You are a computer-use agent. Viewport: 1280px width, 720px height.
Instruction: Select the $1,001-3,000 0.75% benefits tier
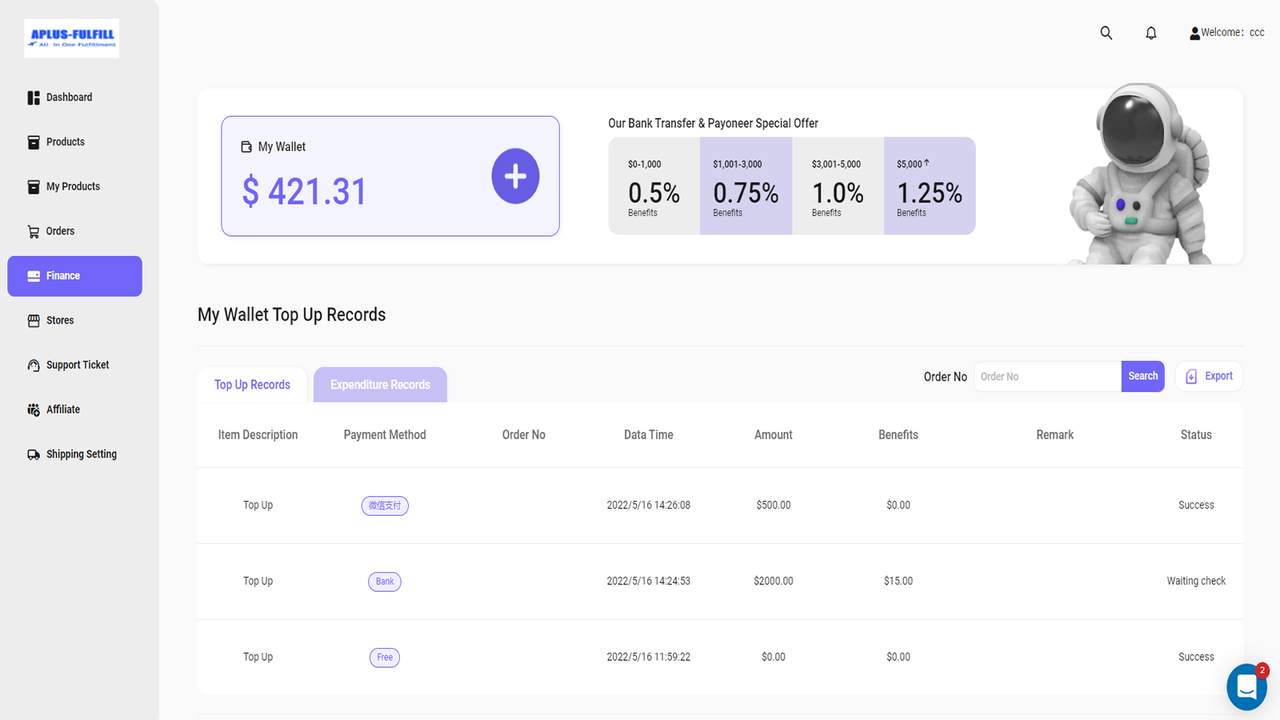[746, 186]
